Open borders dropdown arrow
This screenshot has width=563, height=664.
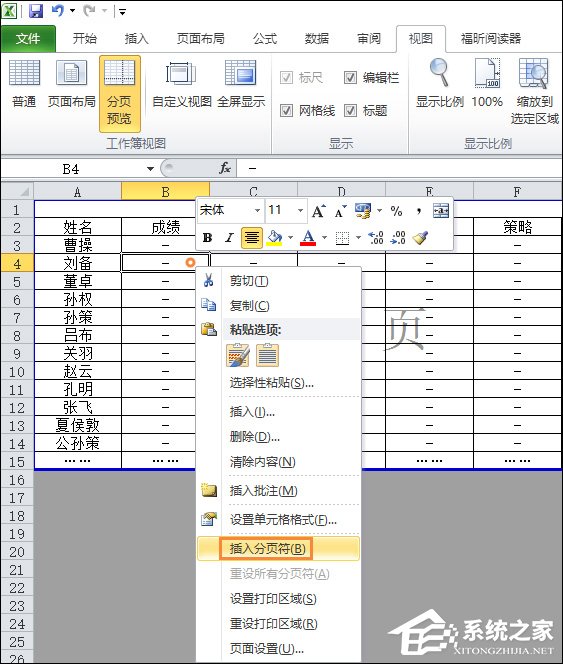[358, 238]
